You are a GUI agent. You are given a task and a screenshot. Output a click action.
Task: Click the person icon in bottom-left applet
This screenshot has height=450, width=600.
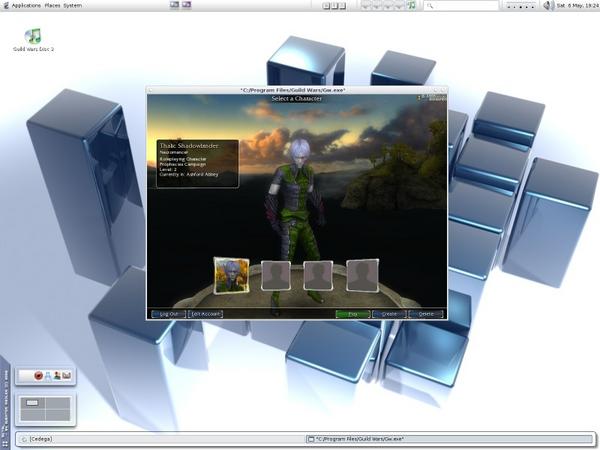(57, 376)
